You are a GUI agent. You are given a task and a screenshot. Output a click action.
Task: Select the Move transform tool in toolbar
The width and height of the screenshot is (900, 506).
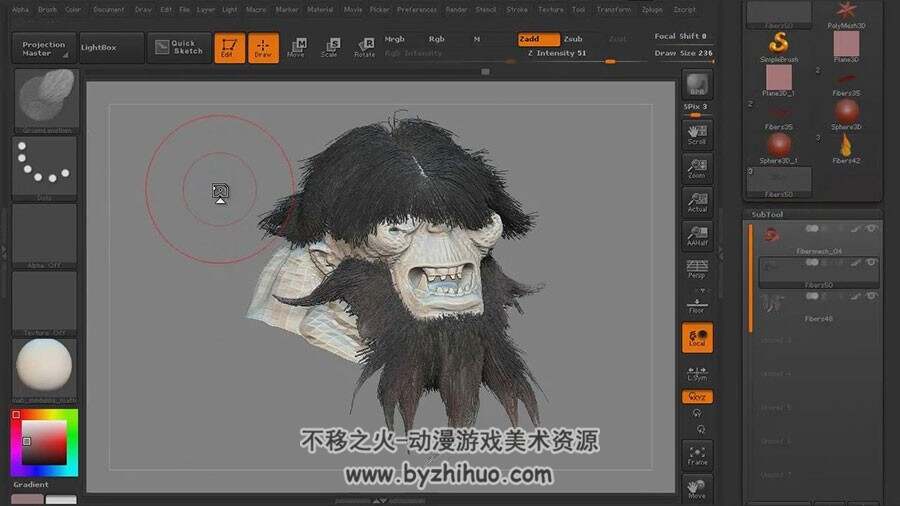[296, 48]
